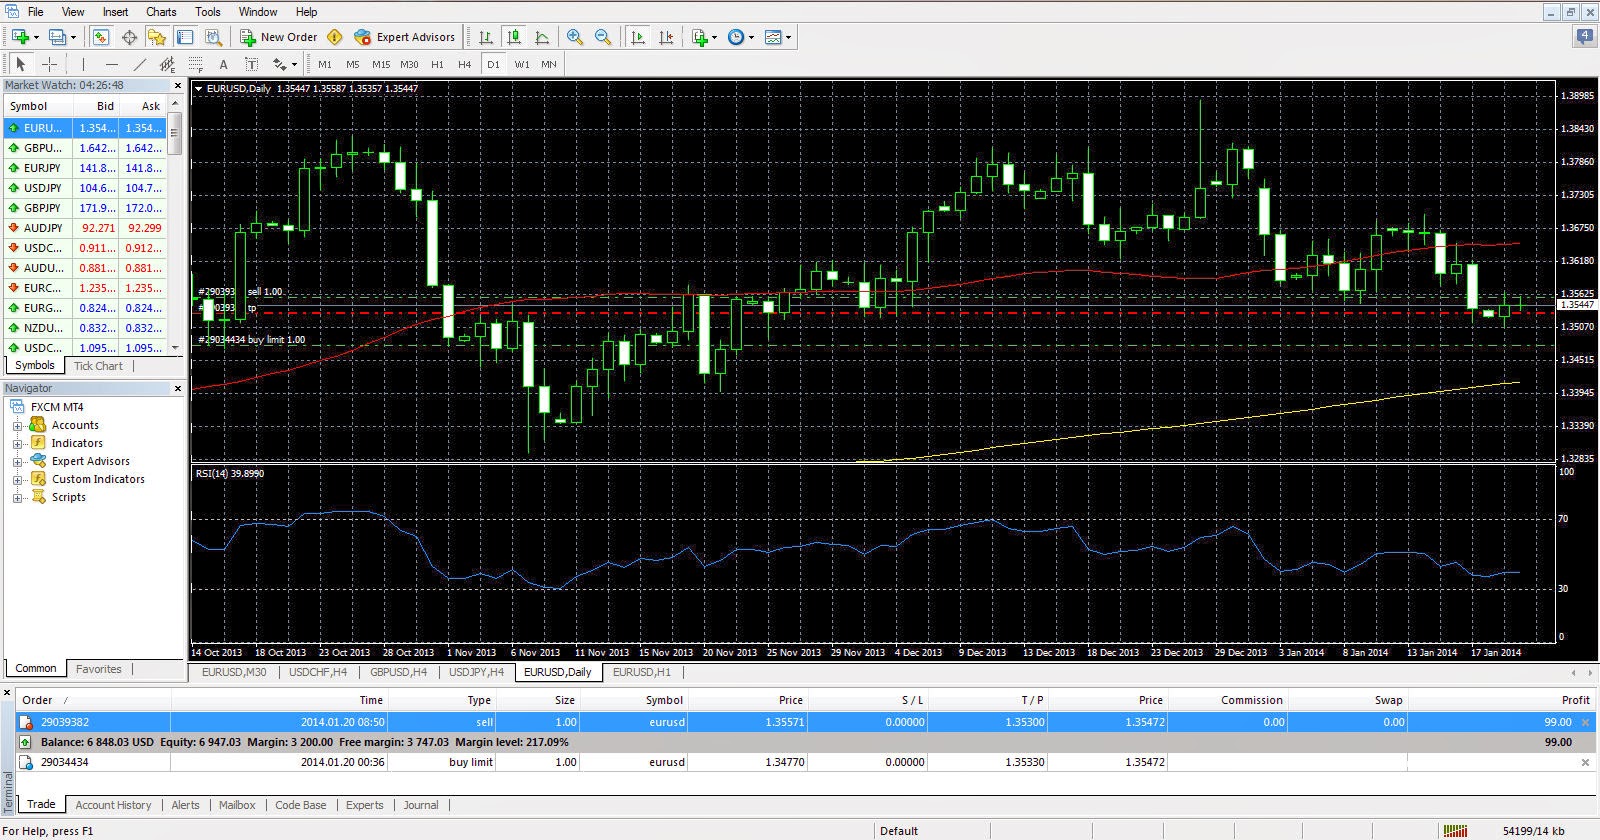The image size is (1600, 840).
Task: Set timeframe to W1
Action: (x=522, y=64)
